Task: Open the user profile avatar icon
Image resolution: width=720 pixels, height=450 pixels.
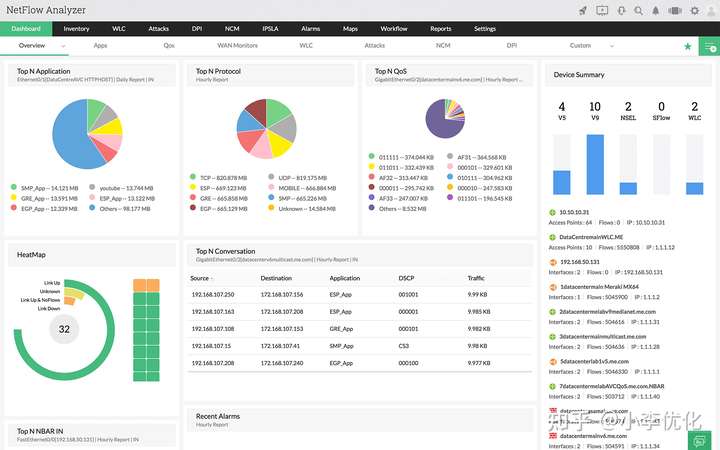Action: click(712, 11)
